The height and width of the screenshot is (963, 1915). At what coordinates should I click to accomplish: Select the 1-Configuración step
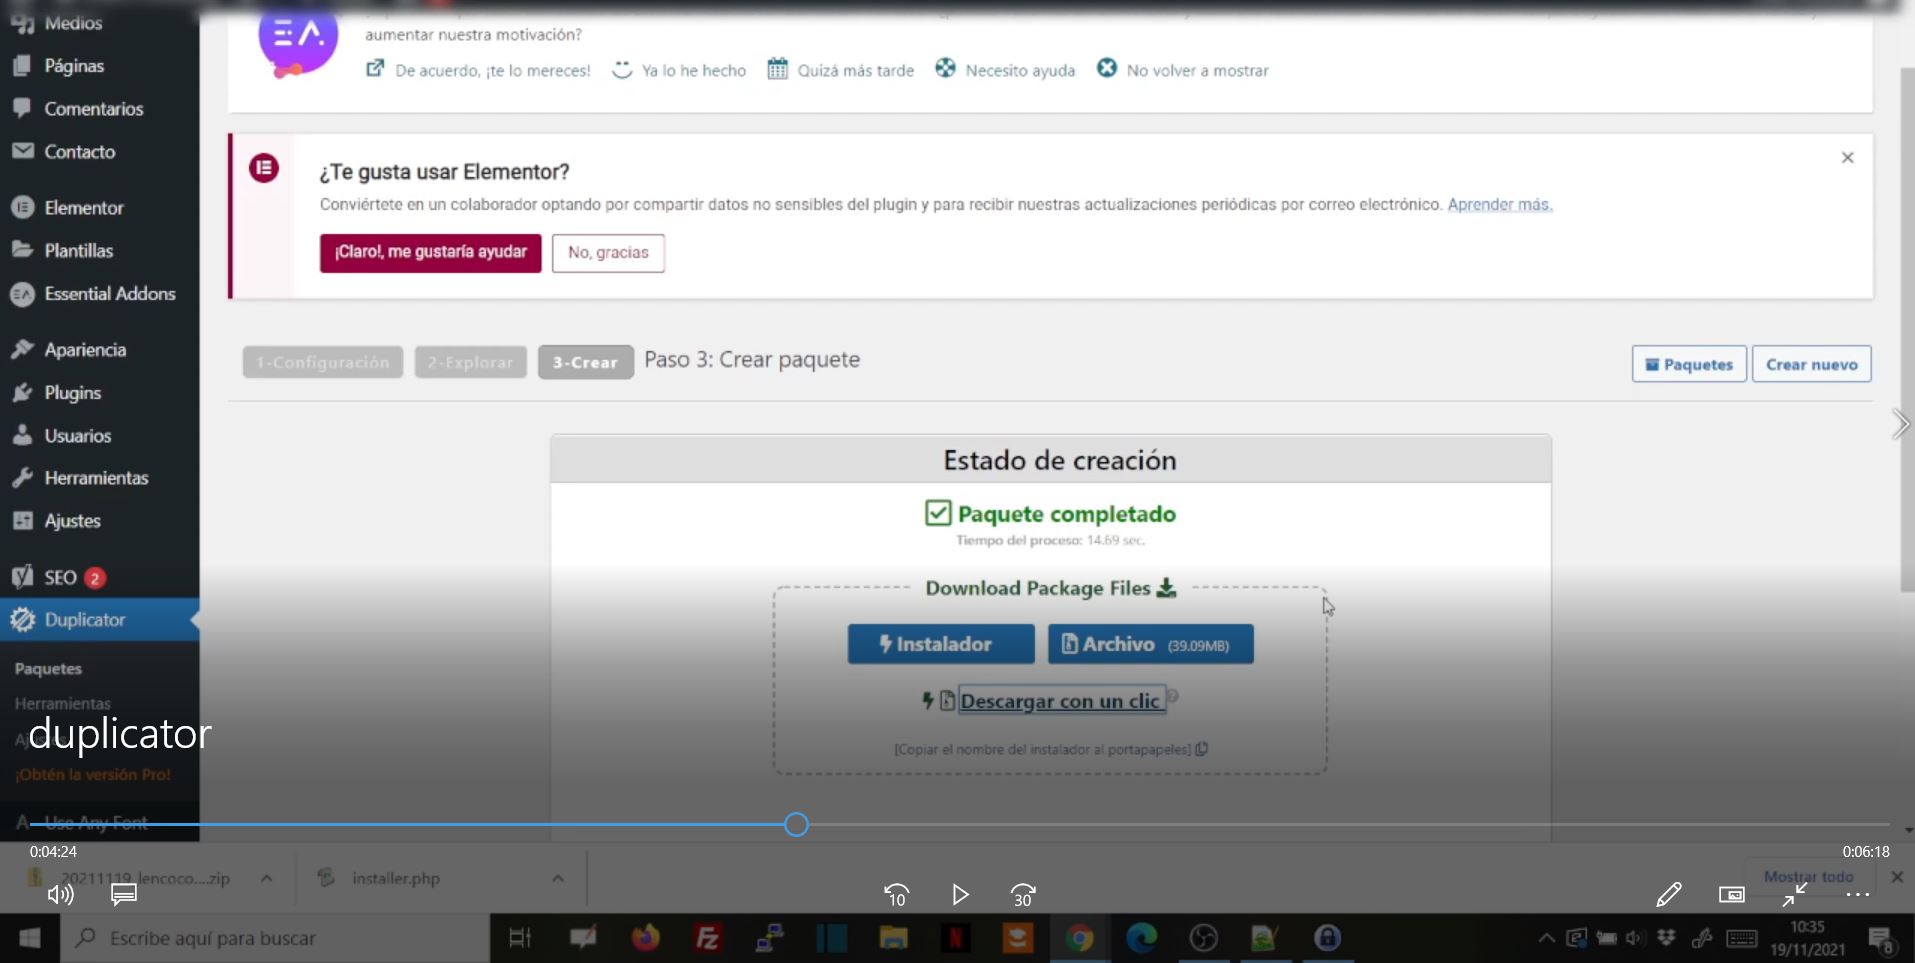pyautogui.click(x=322, y=362)
